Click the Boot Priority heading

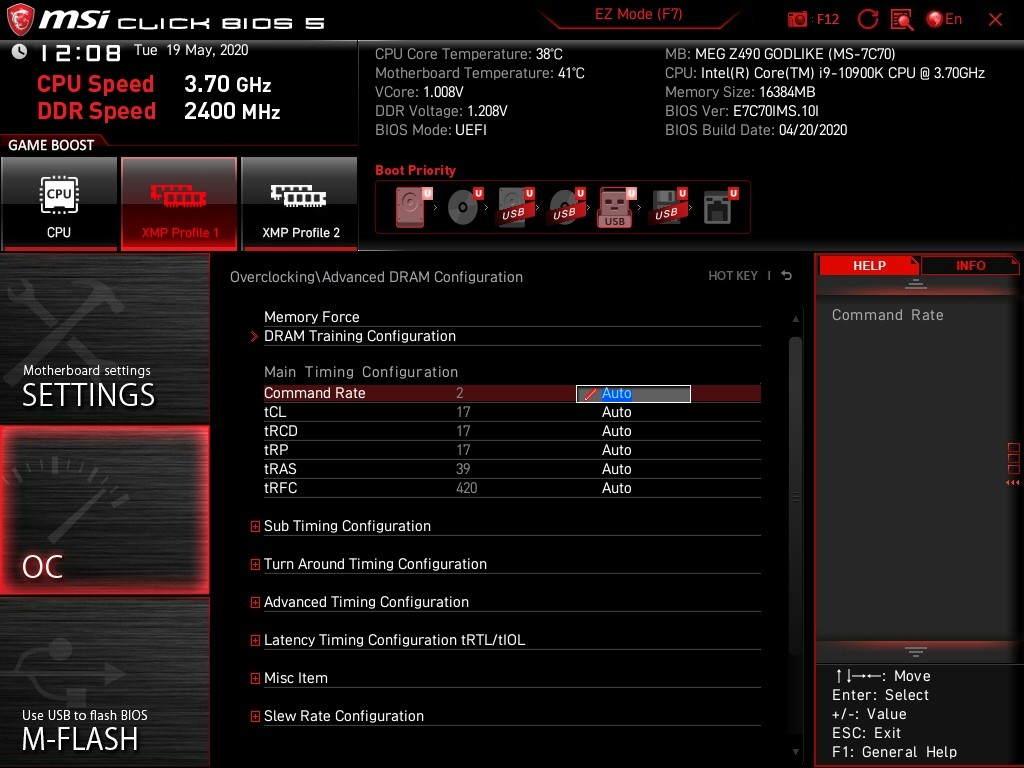(415, 170)
